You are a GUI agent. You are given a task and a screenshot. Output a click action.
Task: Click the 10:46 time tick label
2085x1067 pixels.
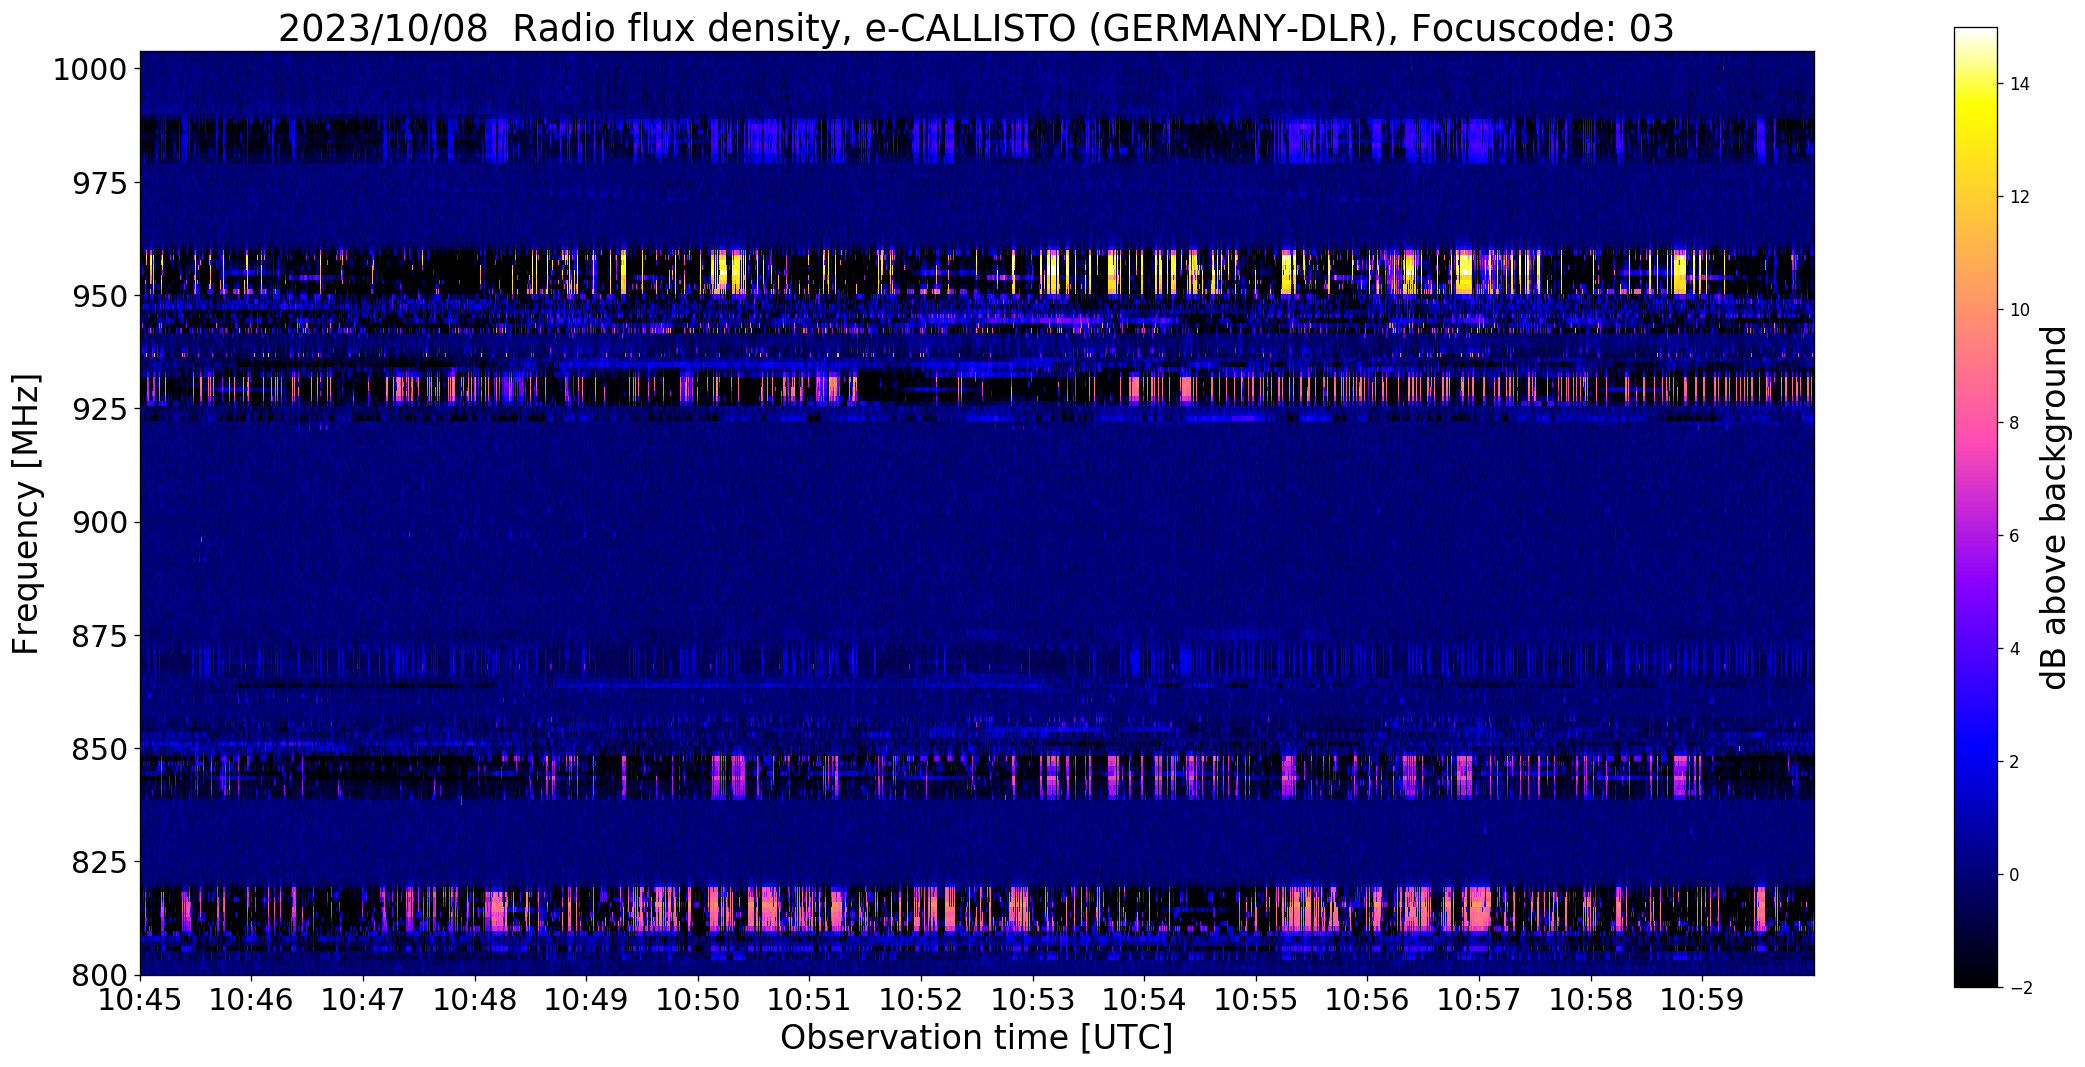[252, 1000]
